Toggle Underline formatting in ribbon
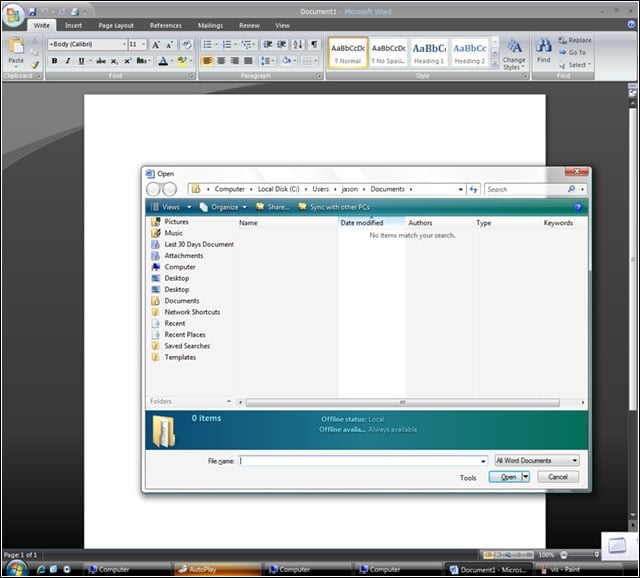This screenshot has width=640, height=578. [81, 61]
